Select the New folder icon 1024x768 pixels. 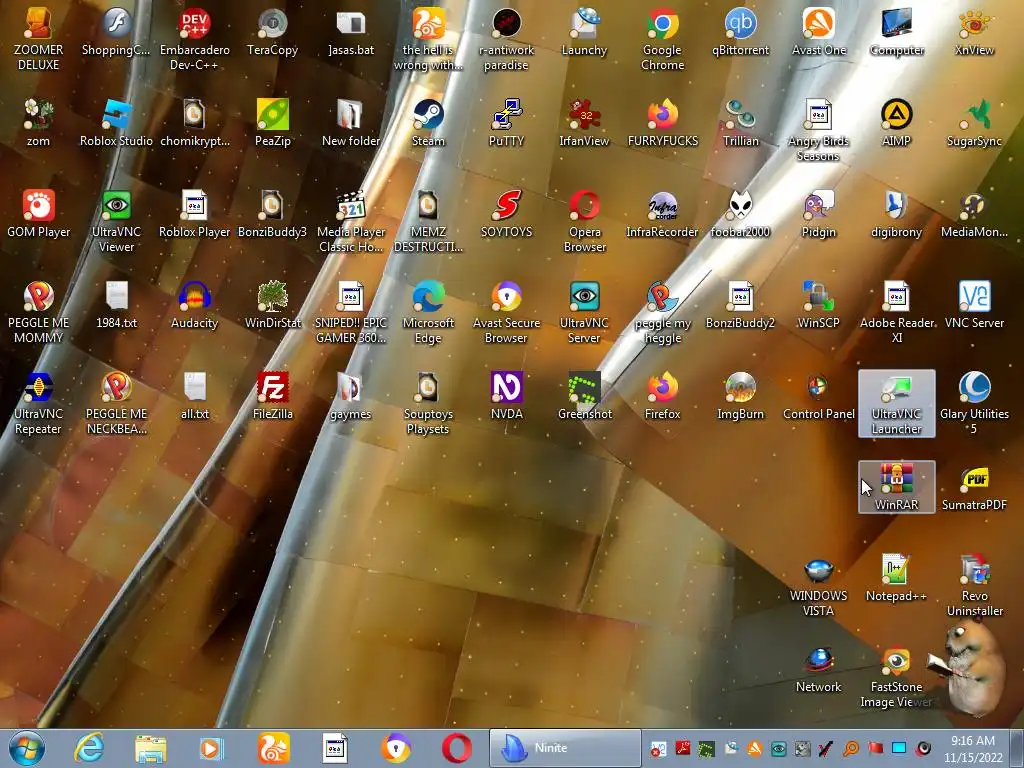(x=351, y=123)
